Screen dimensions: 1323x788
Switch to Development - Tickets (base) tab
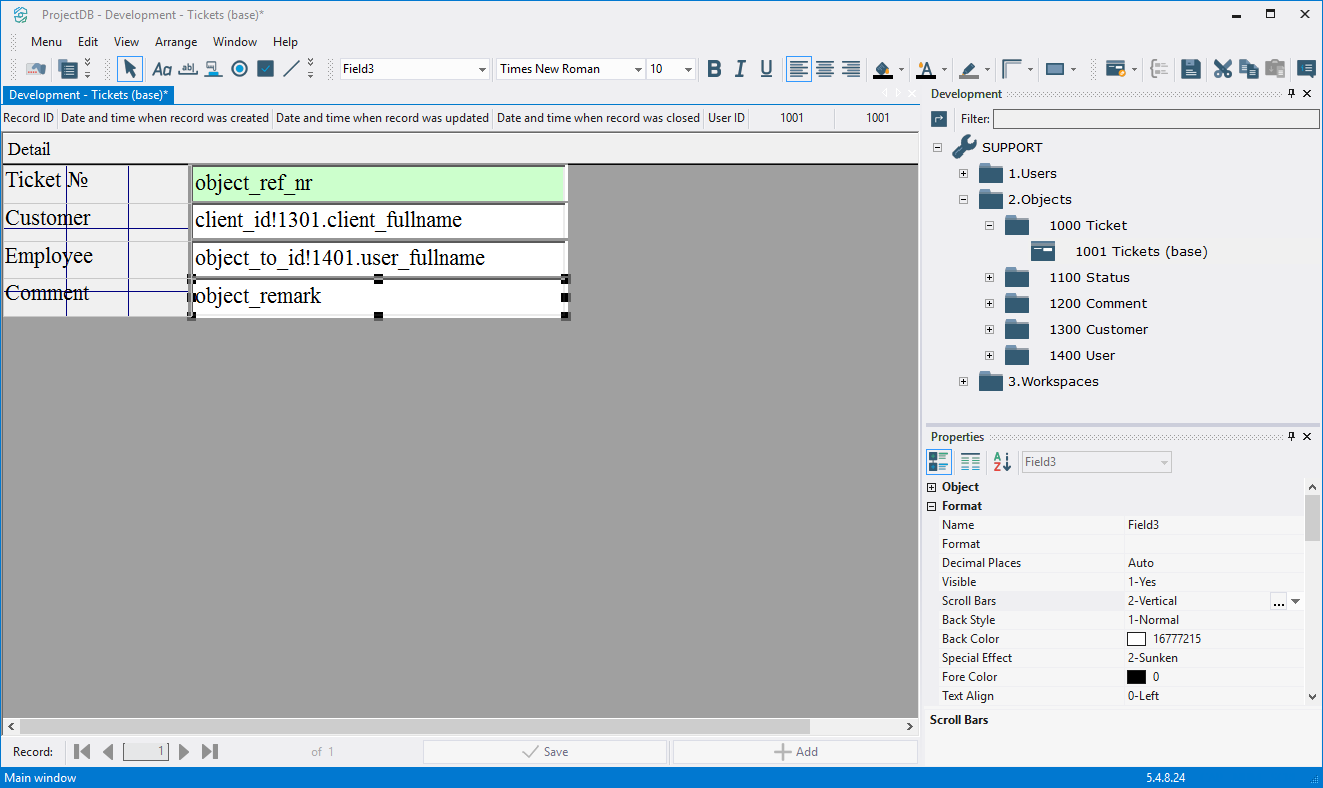pyautogui.click(x=88, y=95)
